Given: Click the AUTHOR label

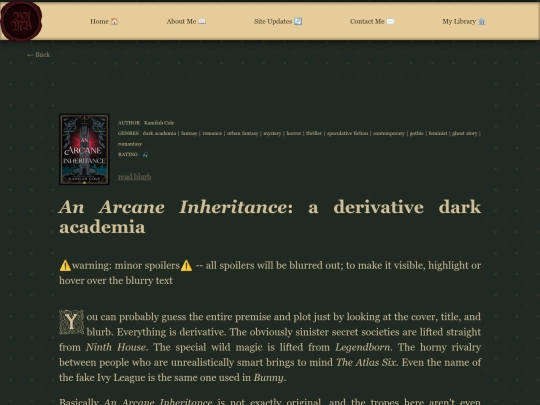Looking at the screenshot, I should [x=129, y=123].
